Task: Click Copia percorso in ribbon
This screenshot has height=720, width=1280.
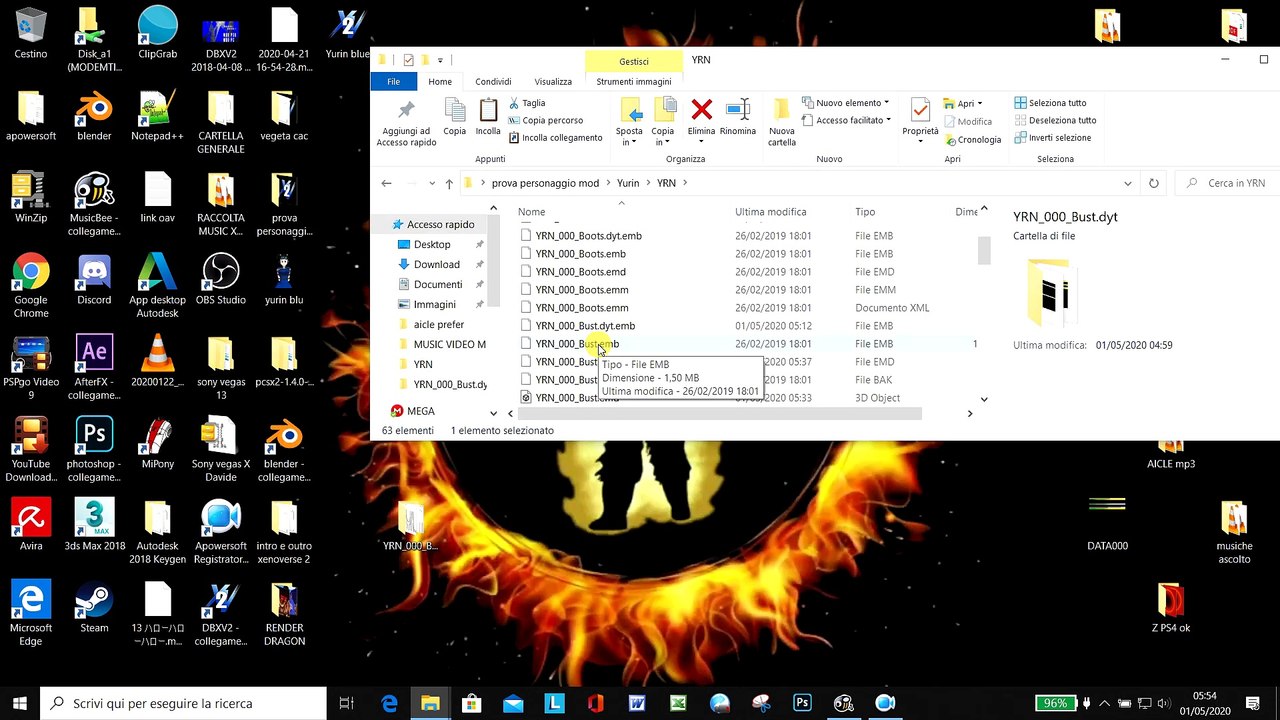Action: tap(545, 120)
